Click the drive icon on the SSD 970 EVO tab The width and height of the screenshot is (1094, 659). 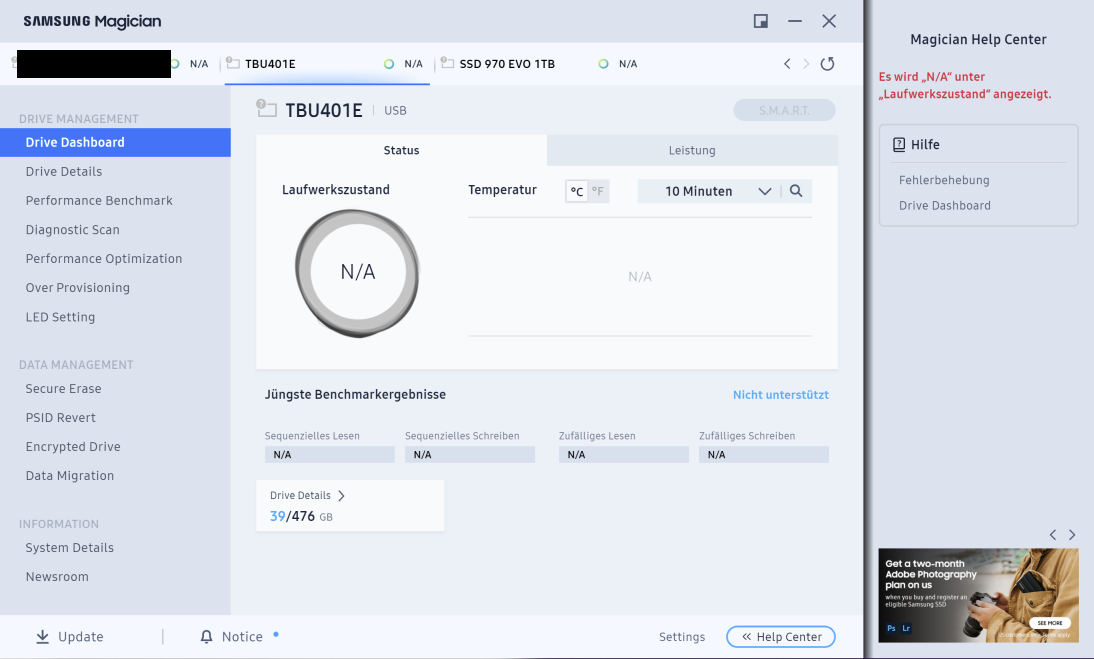pos(447,63)
